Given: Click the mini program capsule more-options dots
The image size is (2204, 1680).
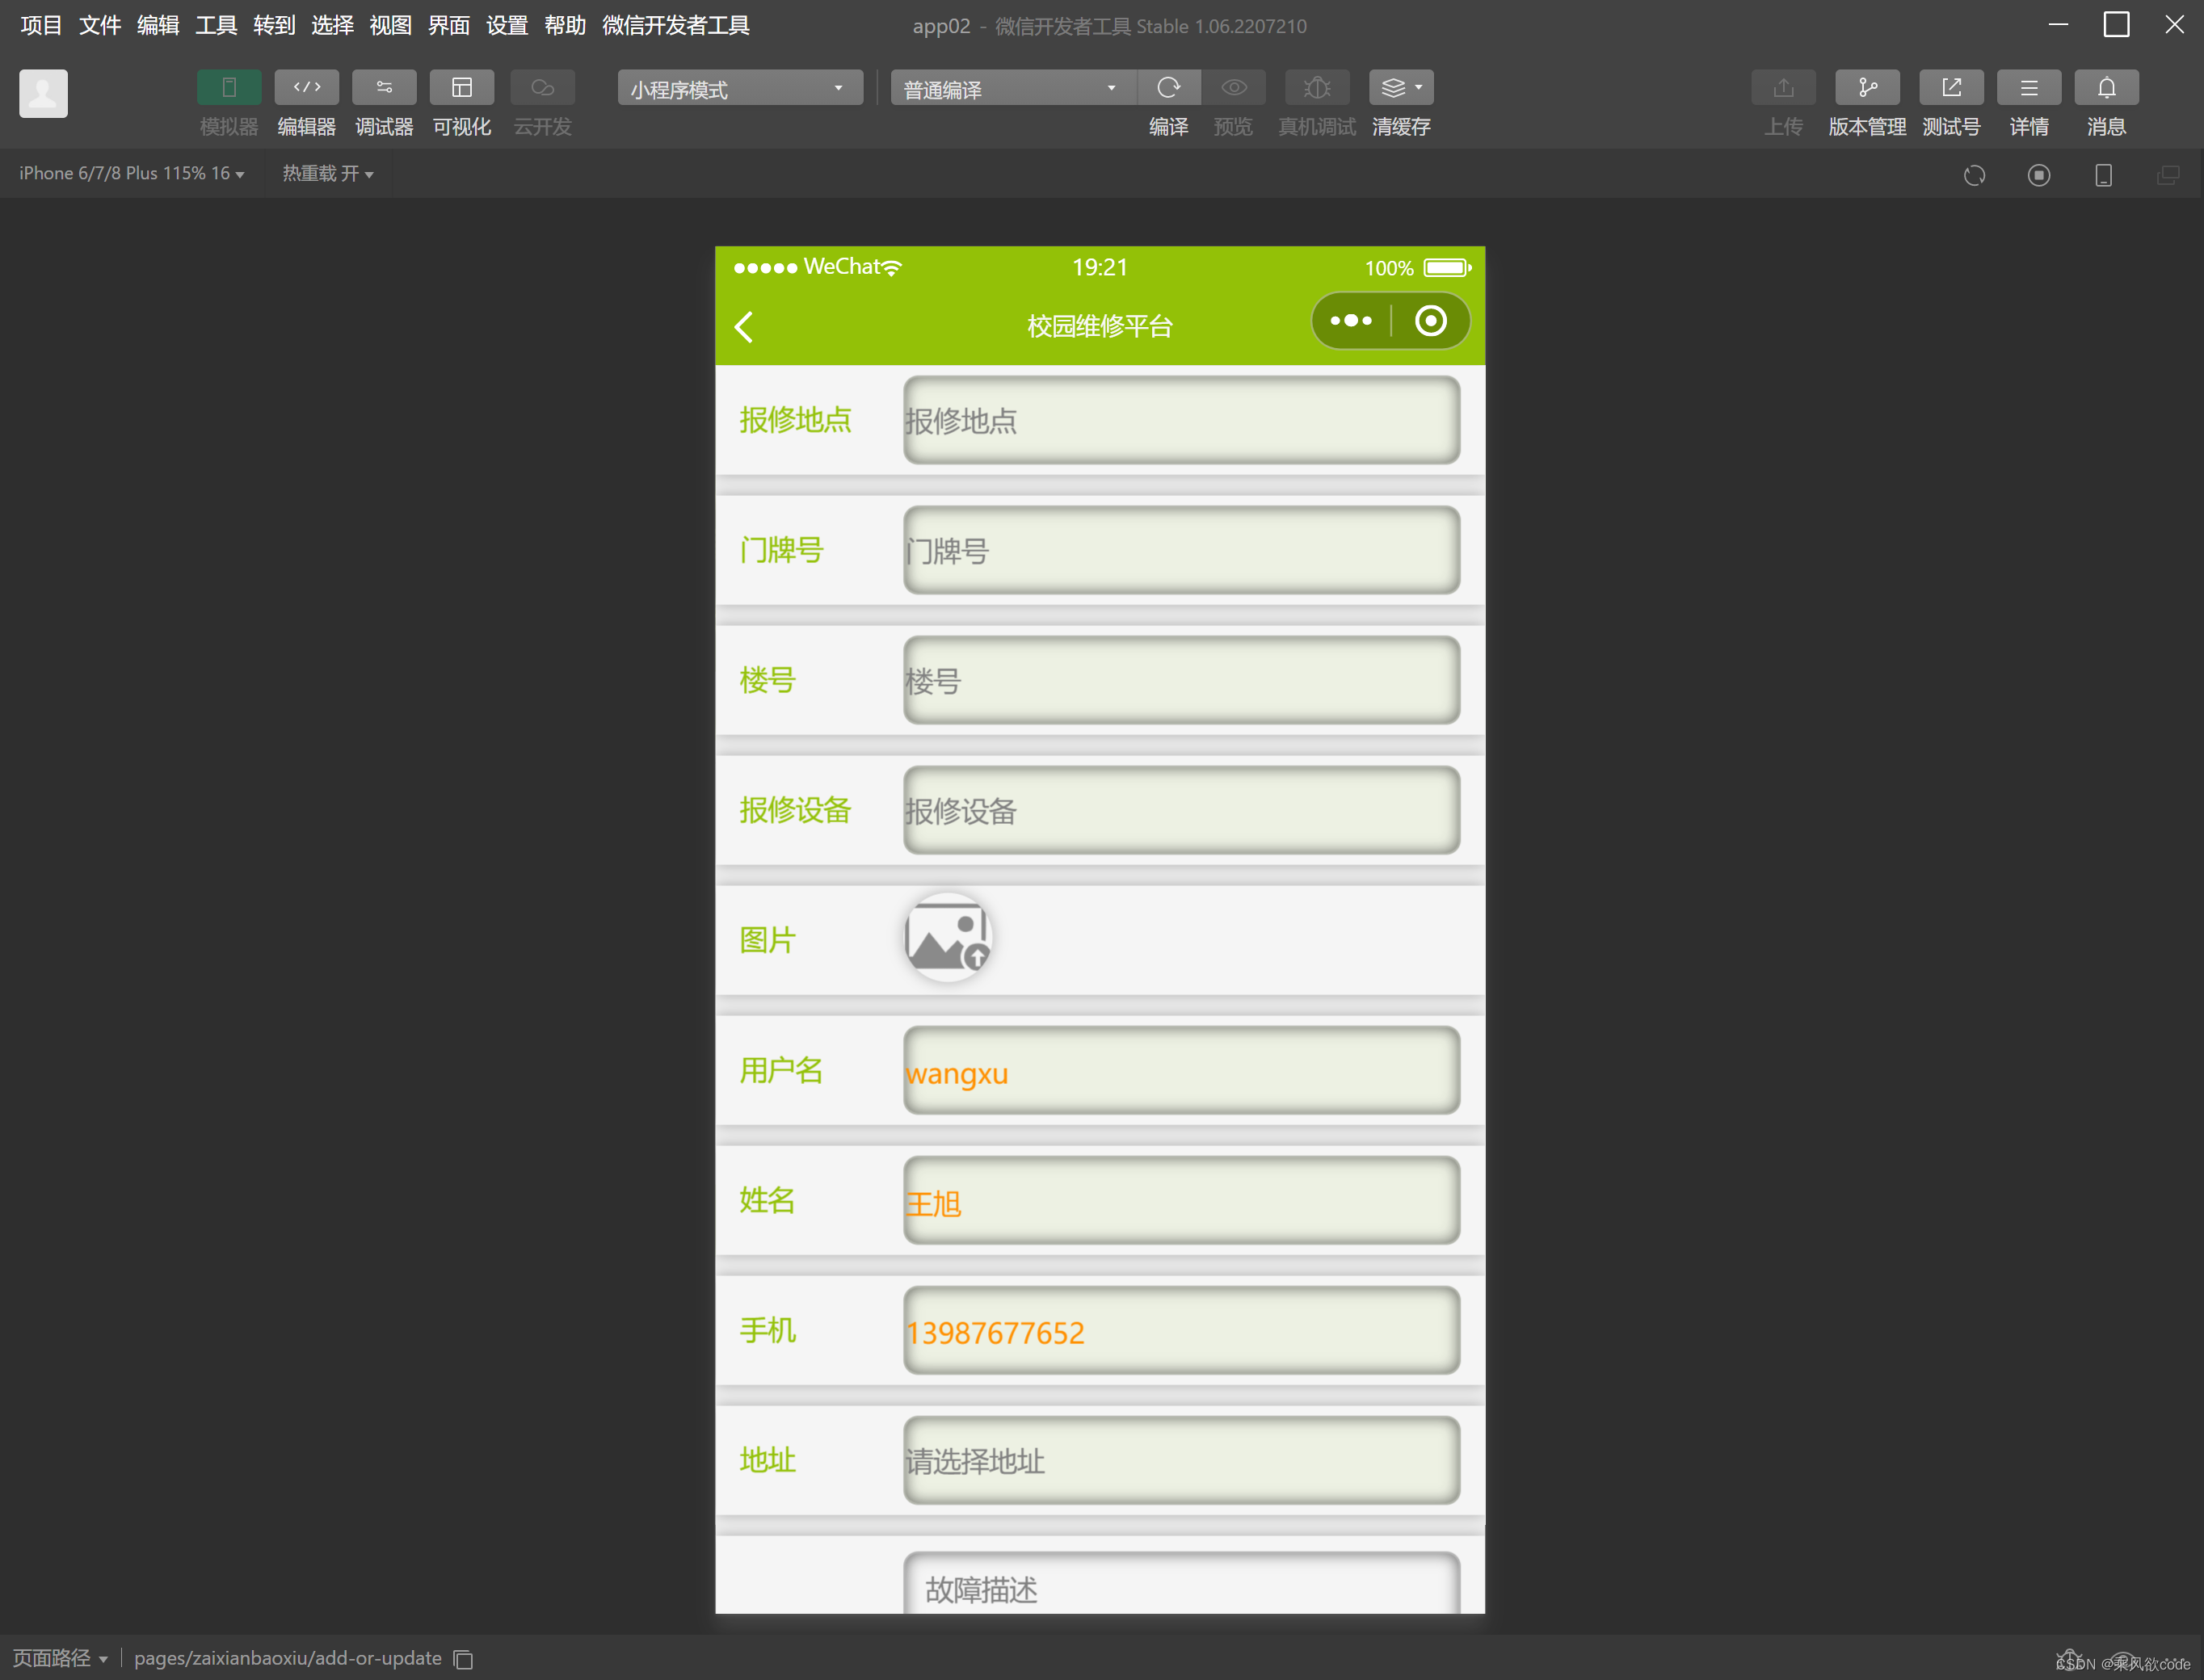Looking at the screenshot, I should tap(1351, 321).
